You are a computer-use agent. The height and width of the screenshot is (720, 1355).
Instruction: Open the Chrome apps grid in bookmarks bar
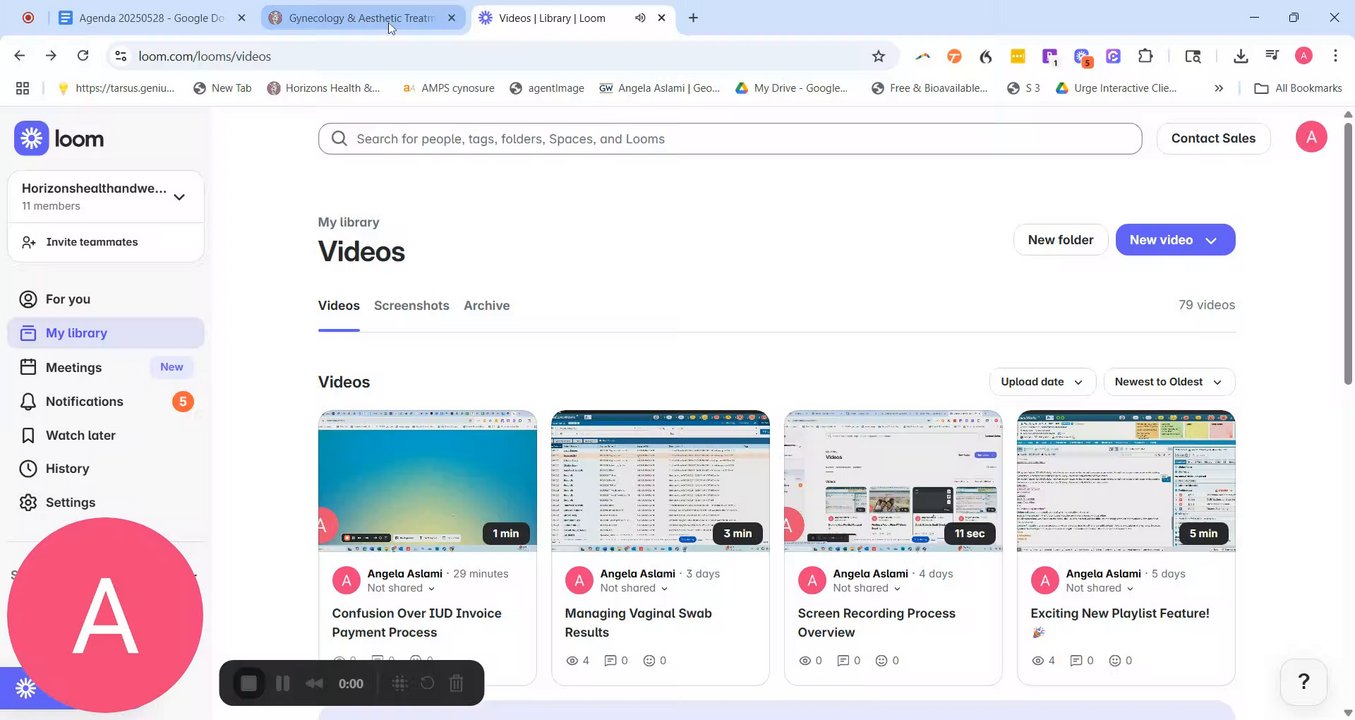(23, 88)
